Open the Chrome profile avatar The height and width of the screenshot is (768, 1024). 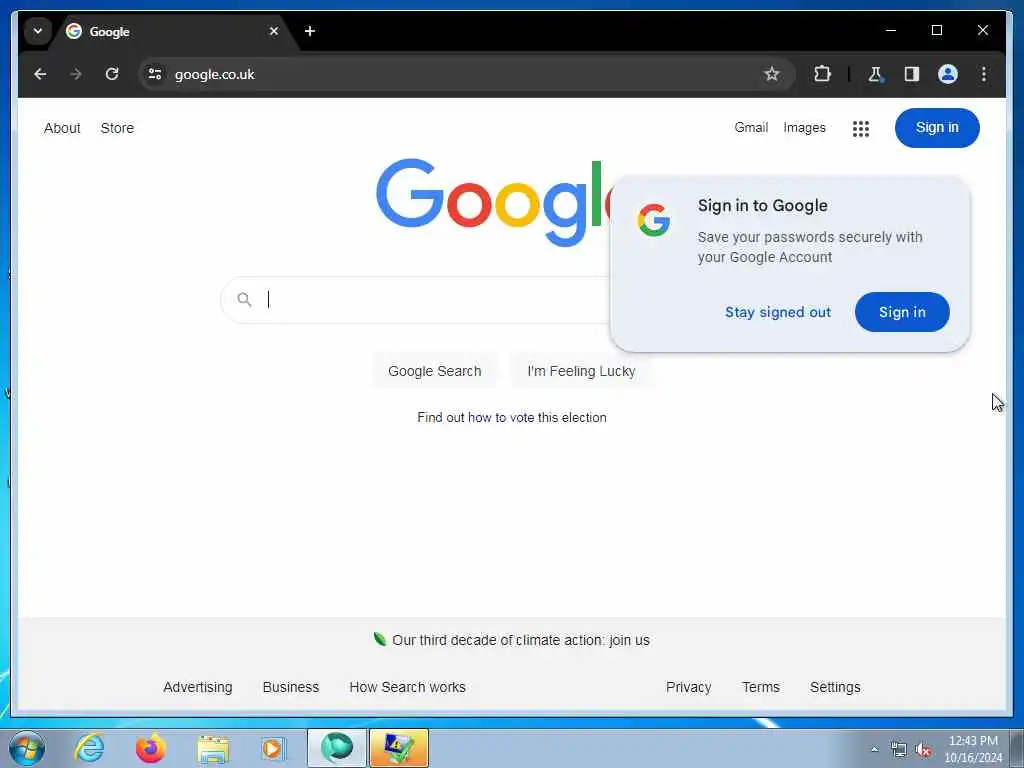[x=948, y=74]
